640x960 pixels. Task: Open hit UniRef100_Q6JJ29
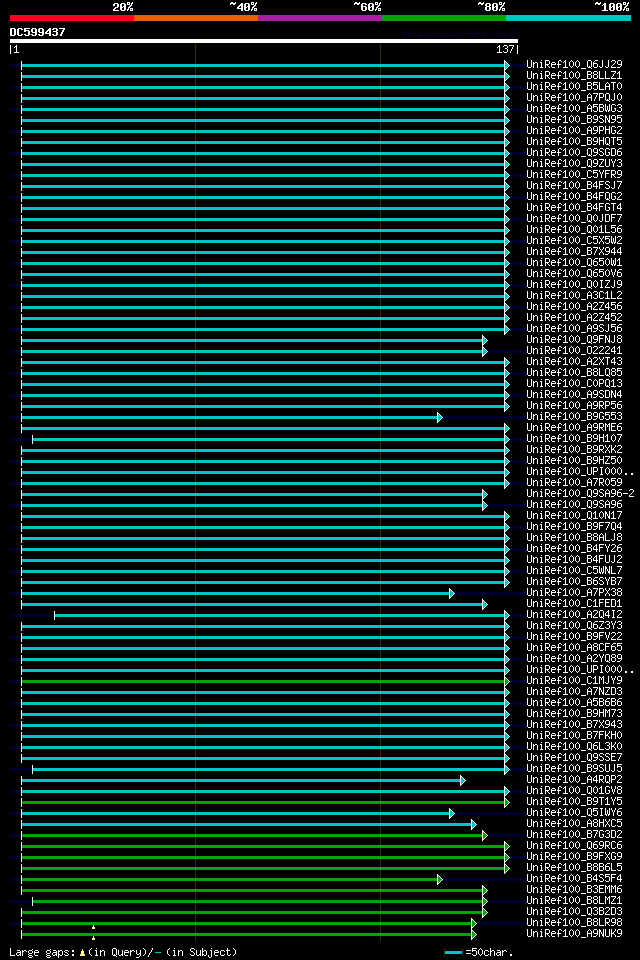(x=574, y=64)
